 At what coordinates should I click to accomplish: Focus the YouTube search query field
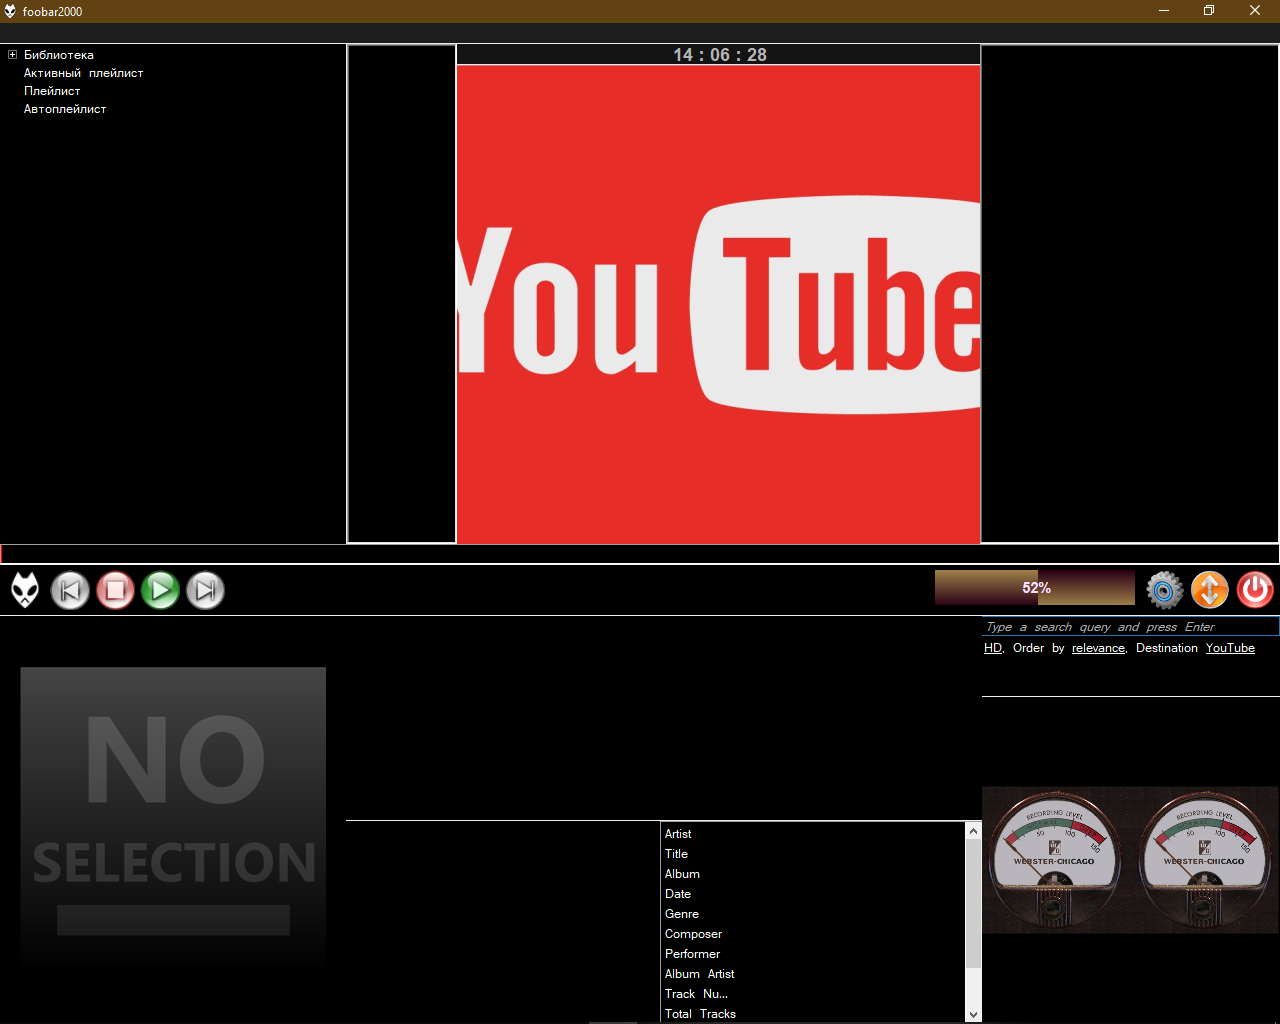(1128, 627)
